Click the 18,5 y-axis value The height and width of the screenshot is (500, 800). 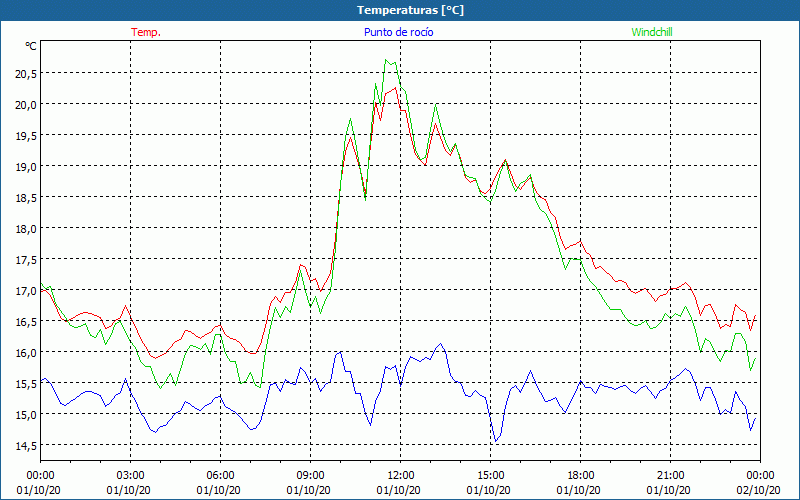(26, 197)
